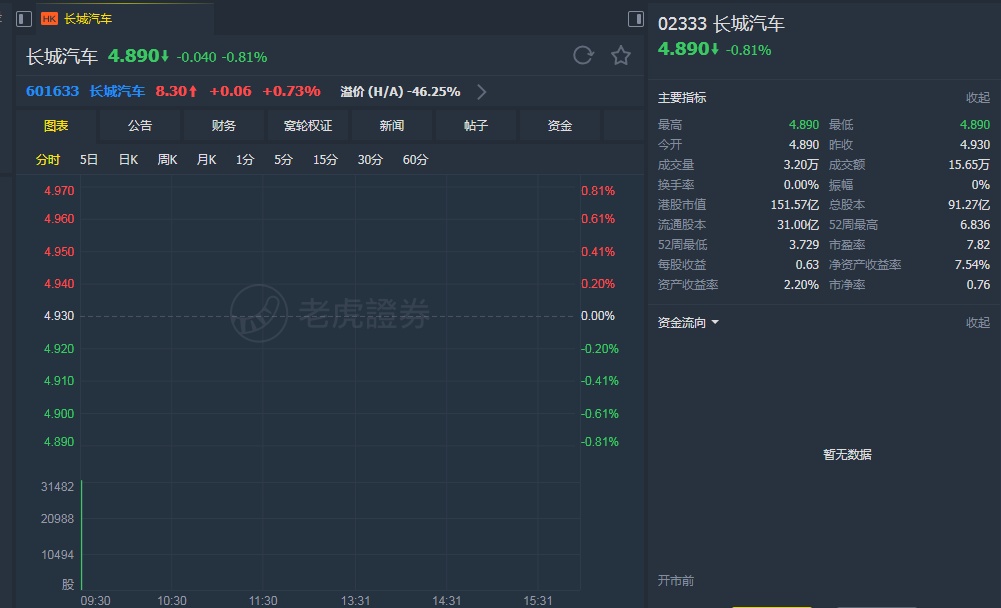
Task: Click the 净资产收益率 value 7.54%
Action: 972,264
